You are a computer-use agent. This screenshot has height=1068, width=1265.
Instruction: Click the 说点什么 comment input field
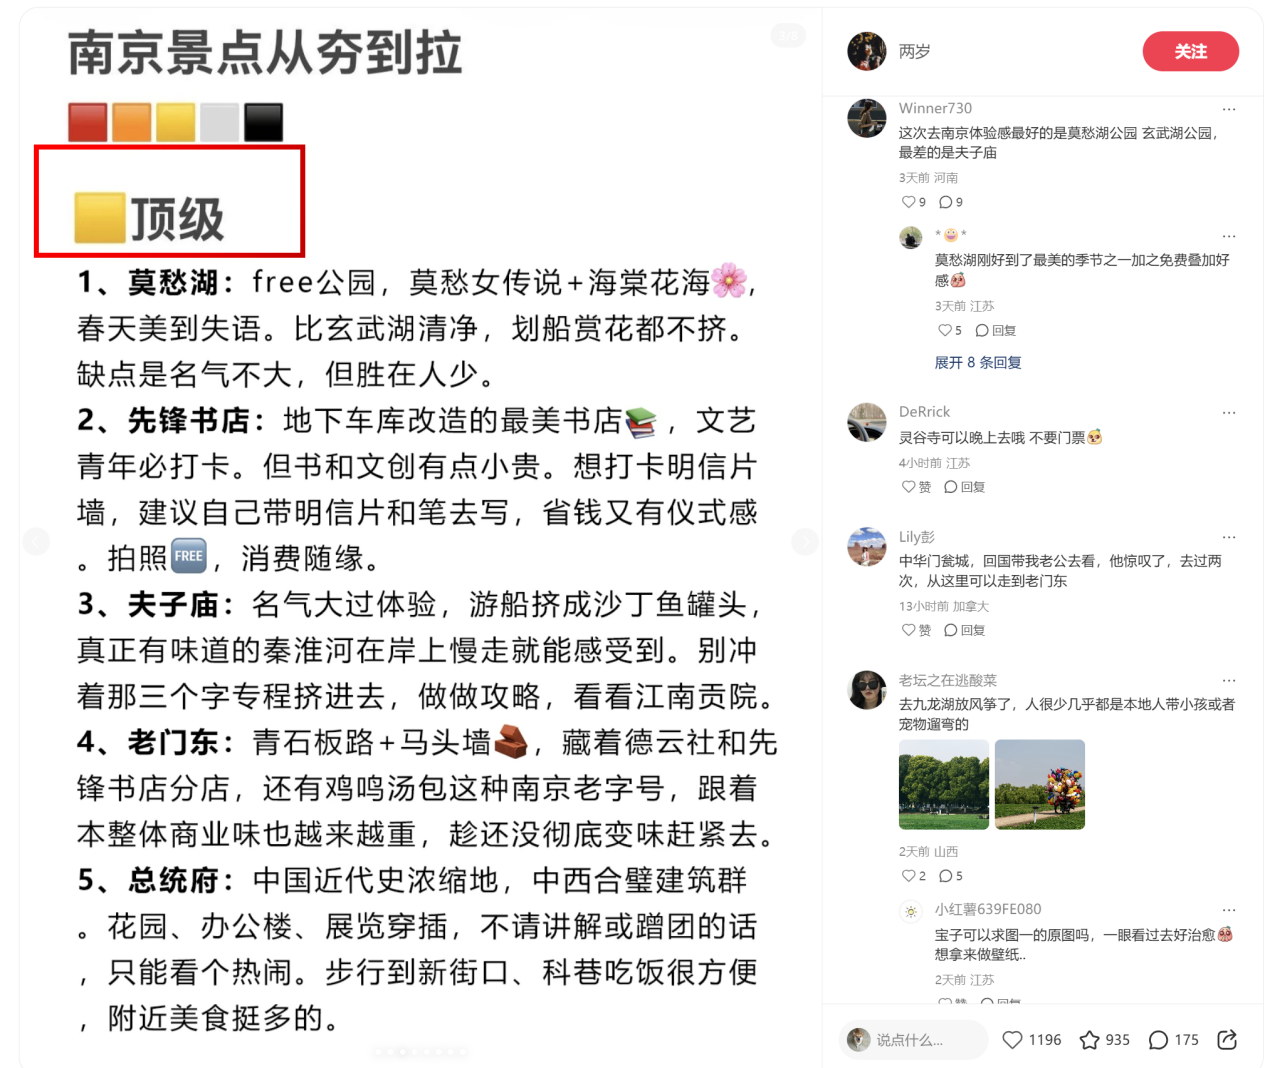(913, 1040)
